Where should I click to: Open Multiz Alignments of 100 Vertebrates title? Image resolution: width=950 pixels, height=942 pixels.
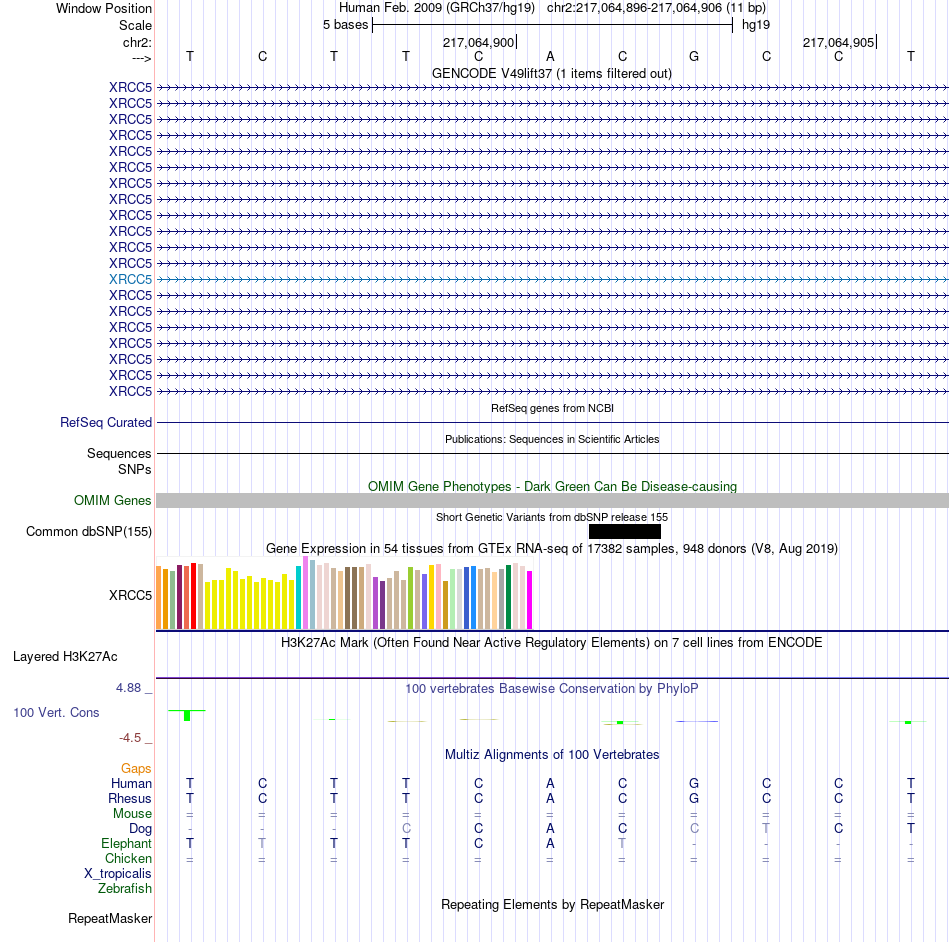(x=552, y=755)
